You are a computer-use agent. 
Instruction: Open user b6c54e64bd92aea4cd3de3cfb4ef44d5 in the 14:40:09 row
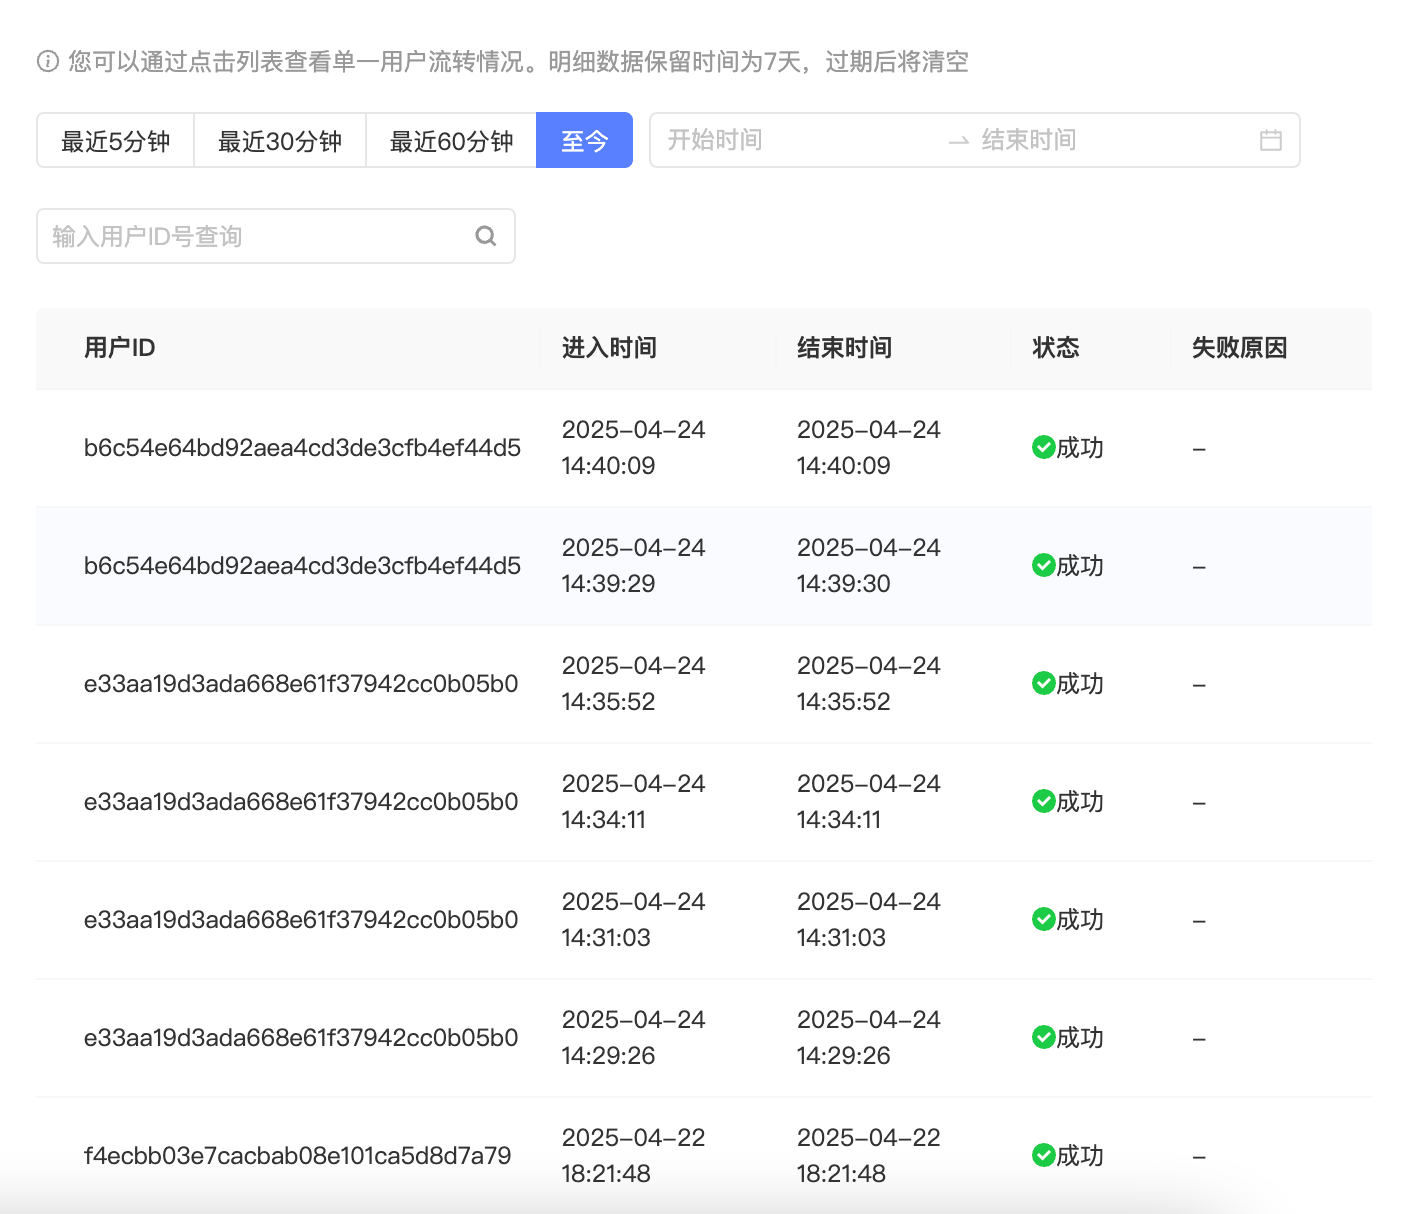(x=302, y=448)
